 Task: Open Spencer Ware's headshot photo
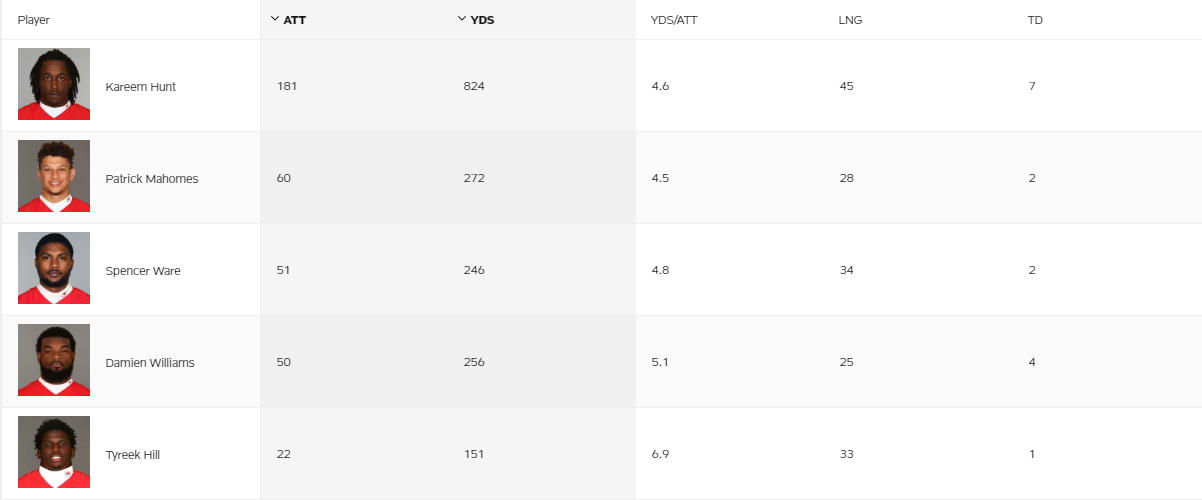click(54, 268)
